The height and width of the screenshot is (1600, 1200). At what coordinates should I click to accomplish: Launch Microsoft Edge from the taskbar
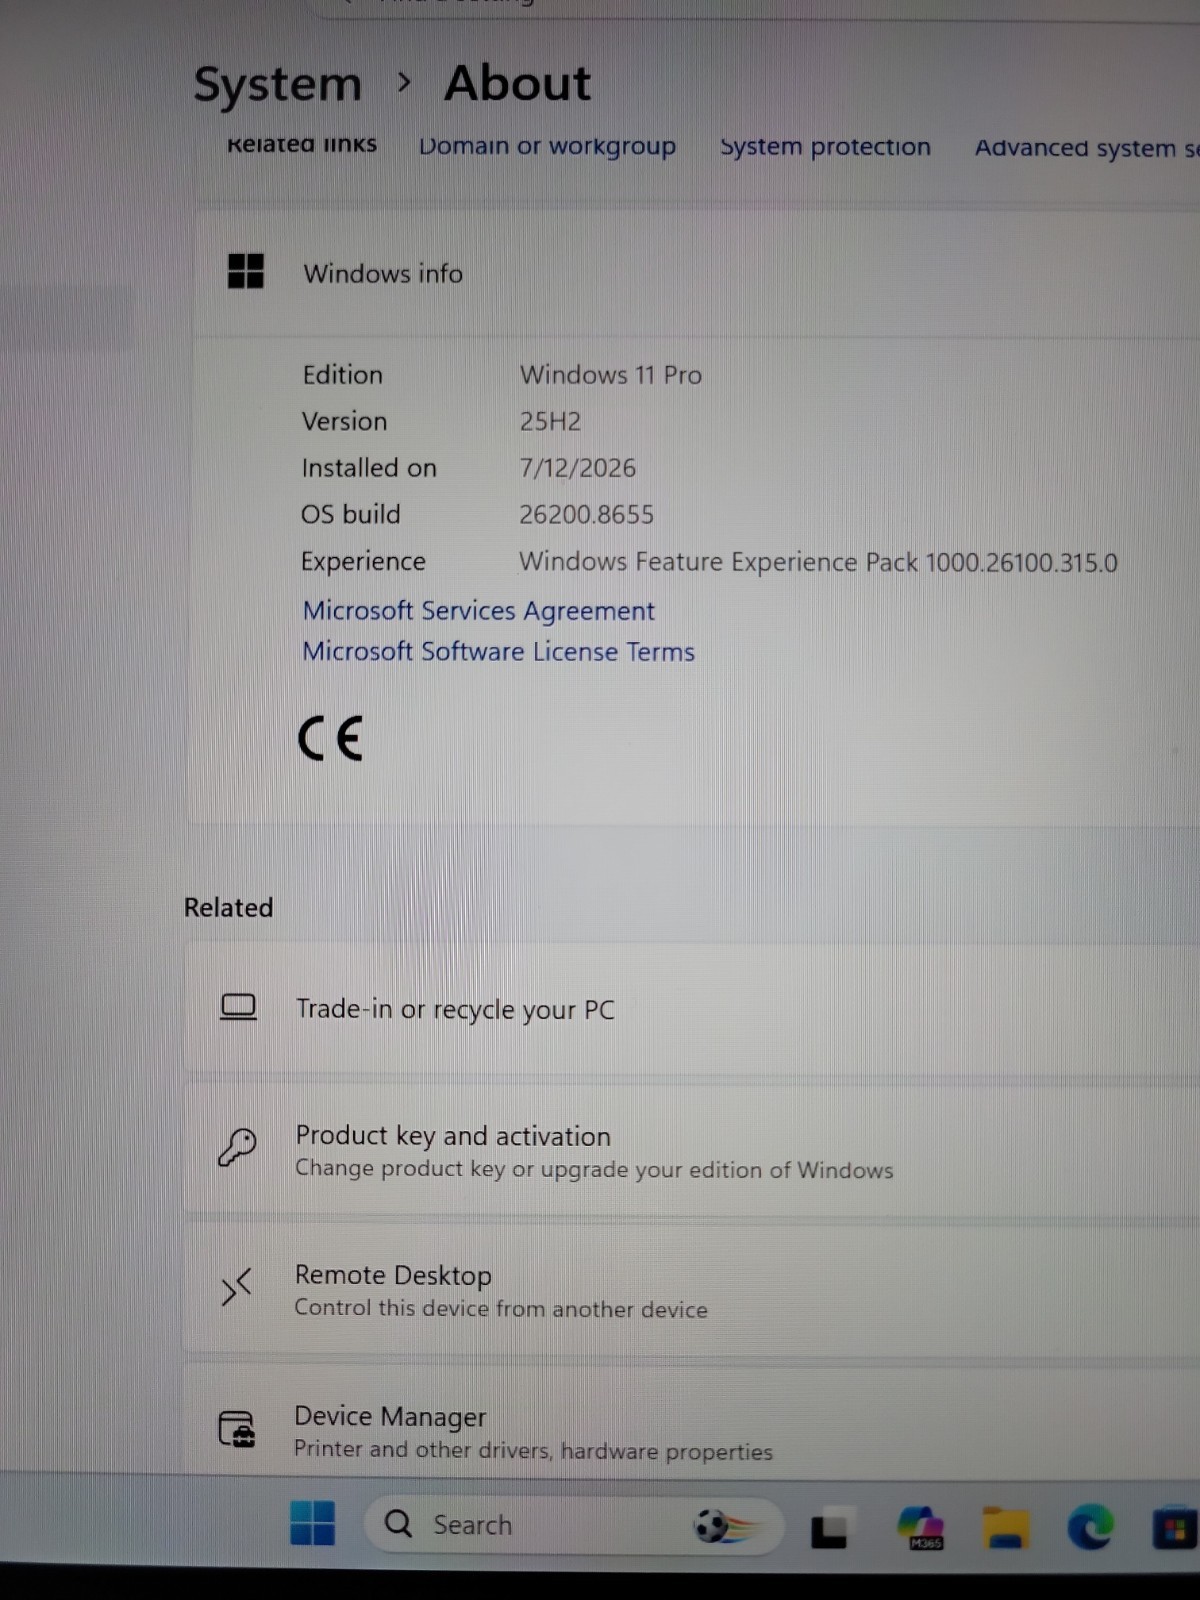pos(1089,1527)
